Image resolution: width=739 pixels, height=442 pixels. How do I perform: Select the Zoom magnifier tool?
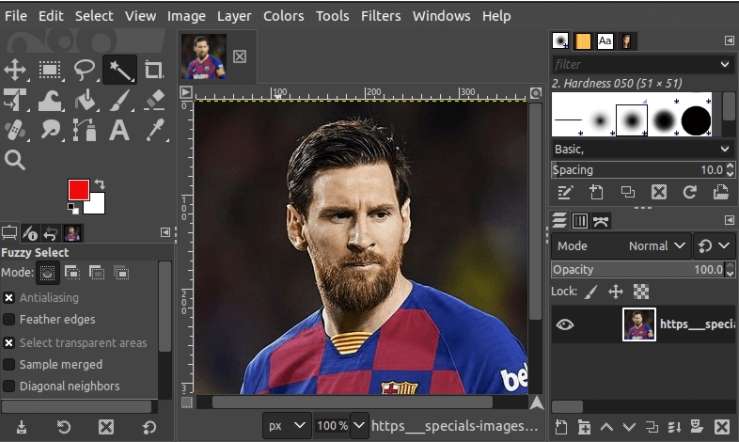pyautogui.click(x=15, y=160)
